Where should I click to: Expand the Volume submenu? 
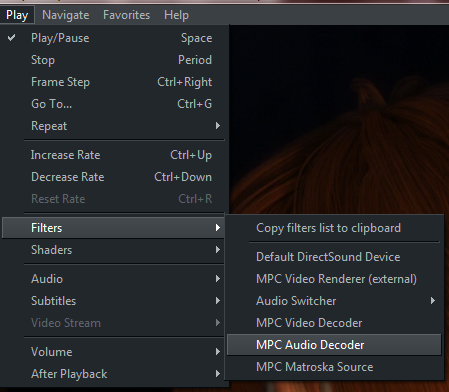click(114, 352)
